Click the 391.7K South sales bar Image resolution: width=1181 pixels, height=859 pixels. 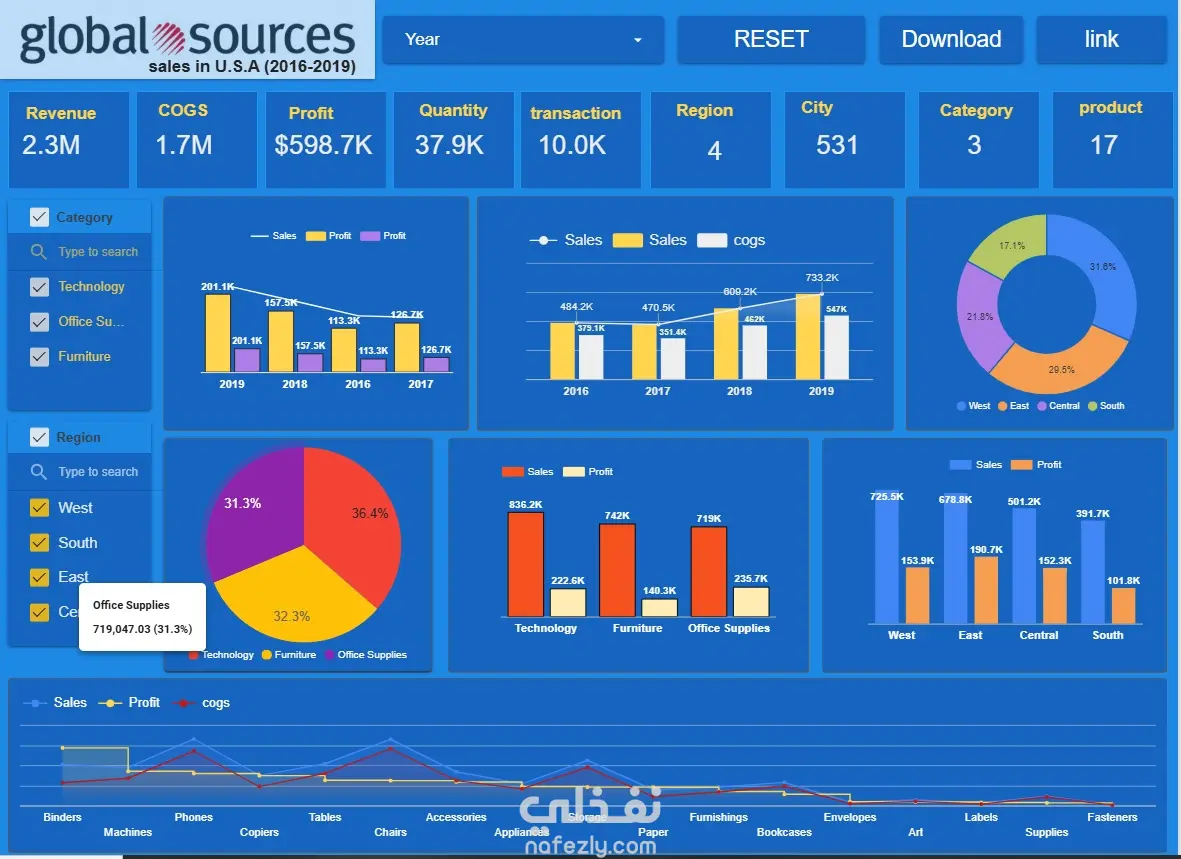tap(1093, 572)
